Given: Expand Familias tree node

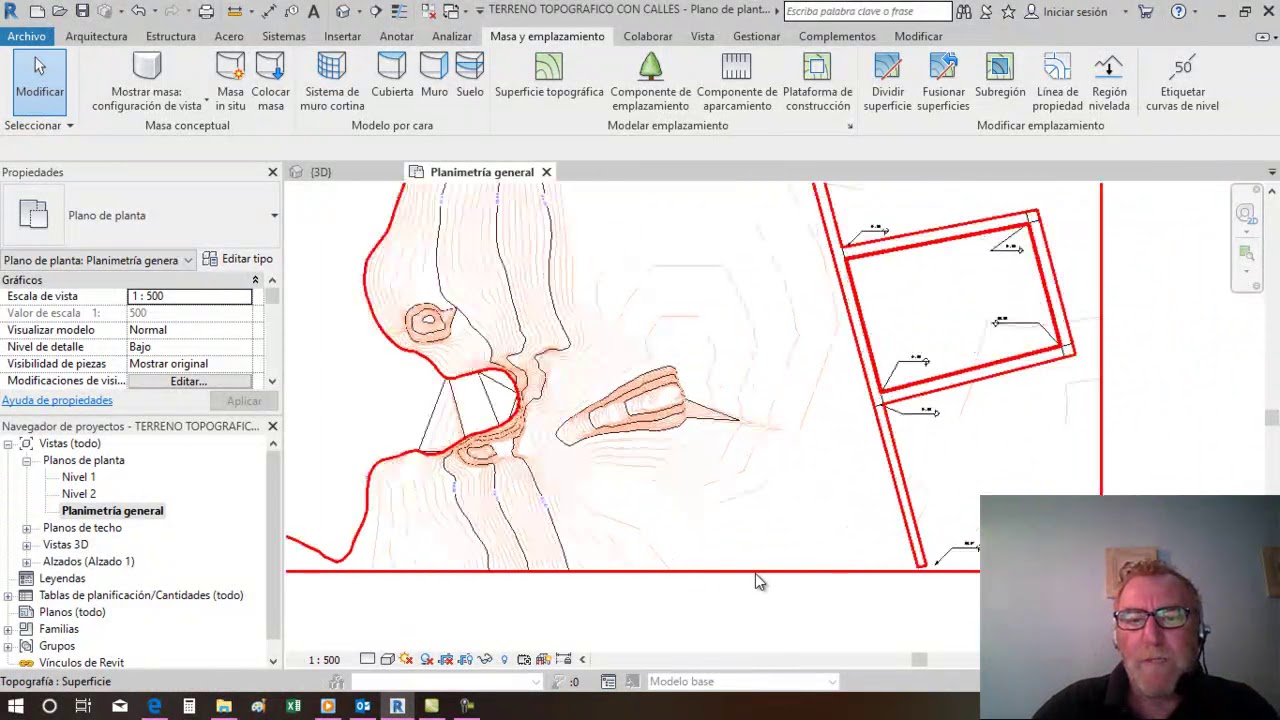Looking at the screenshot, I should click(x=9, y=629).
